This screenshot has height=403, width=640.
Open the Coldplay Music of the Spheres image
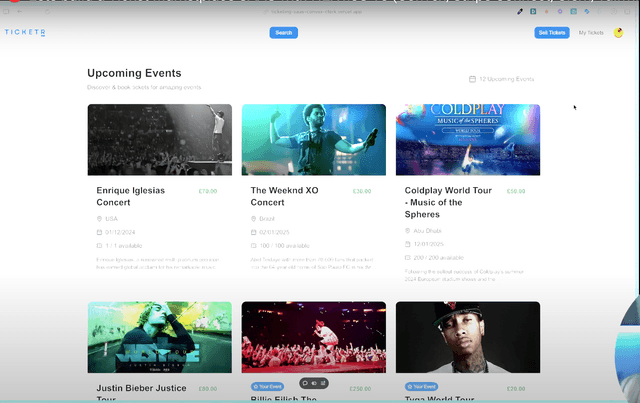coord(468,140)
